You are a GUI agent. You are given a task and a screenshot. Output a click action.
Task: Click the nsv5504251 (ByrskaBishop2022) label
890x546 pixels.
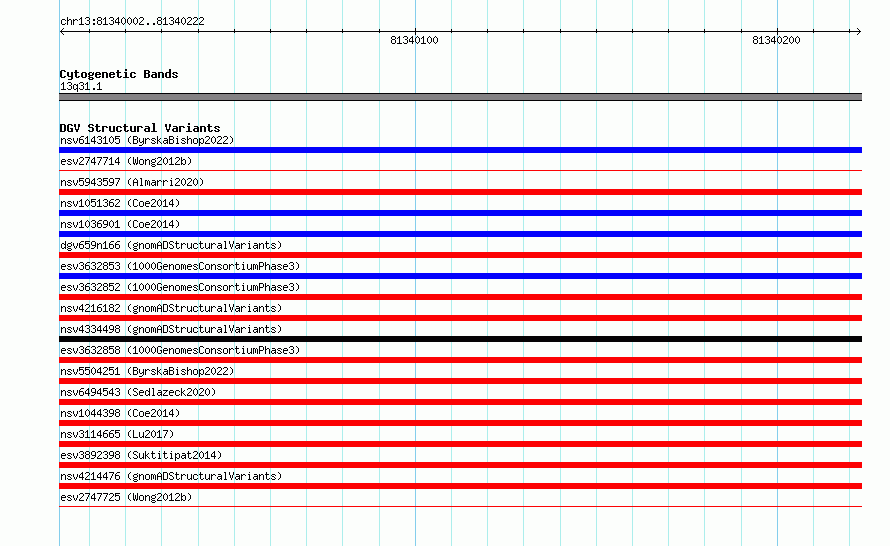147,371
